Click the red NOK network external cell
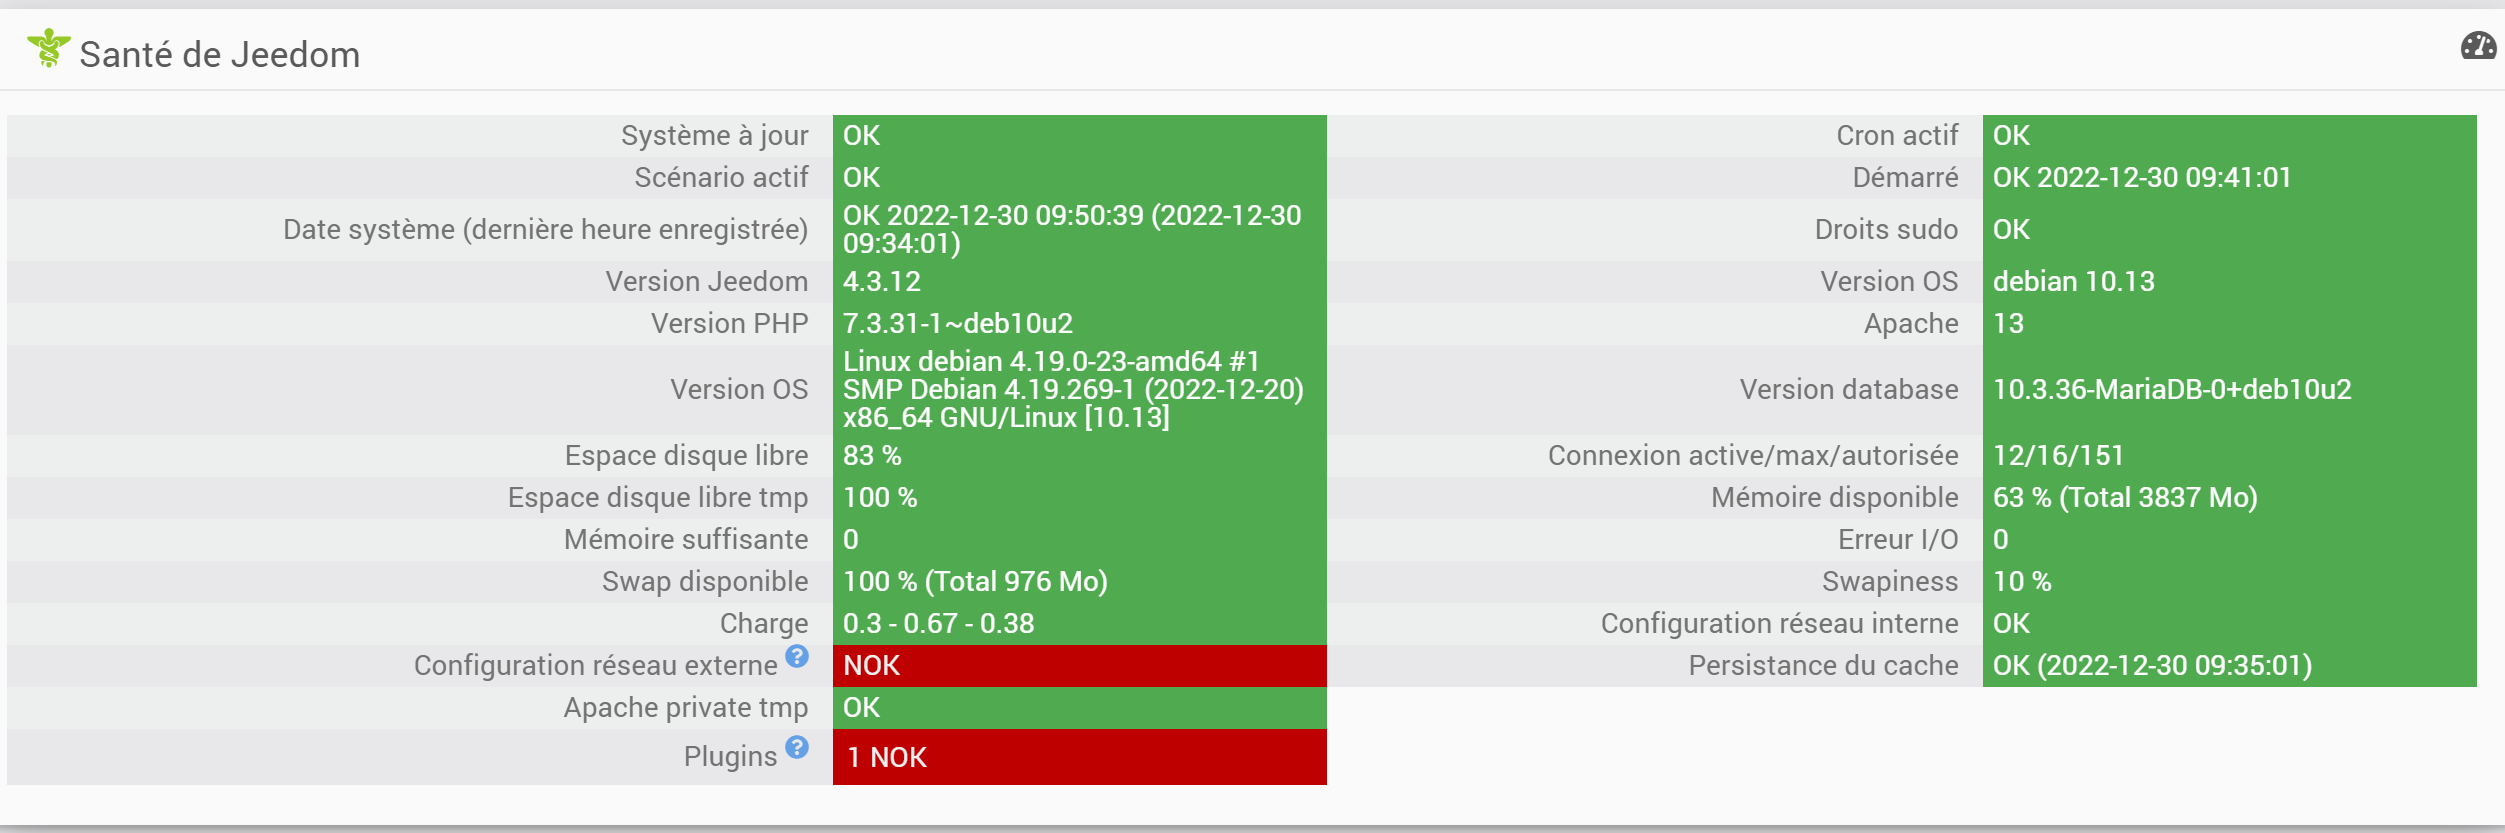The image size is (2505, 833). pos(1078,666)
